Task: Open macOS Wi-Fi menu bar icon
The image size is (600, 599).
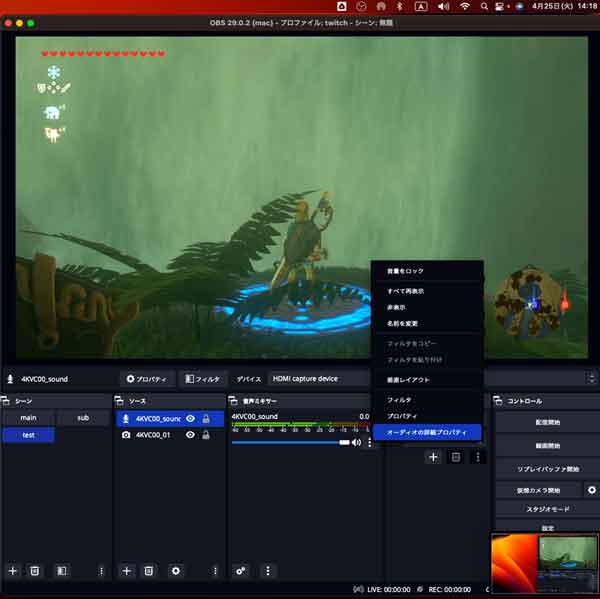Action: pyautogui.click(x=465, y=6)
